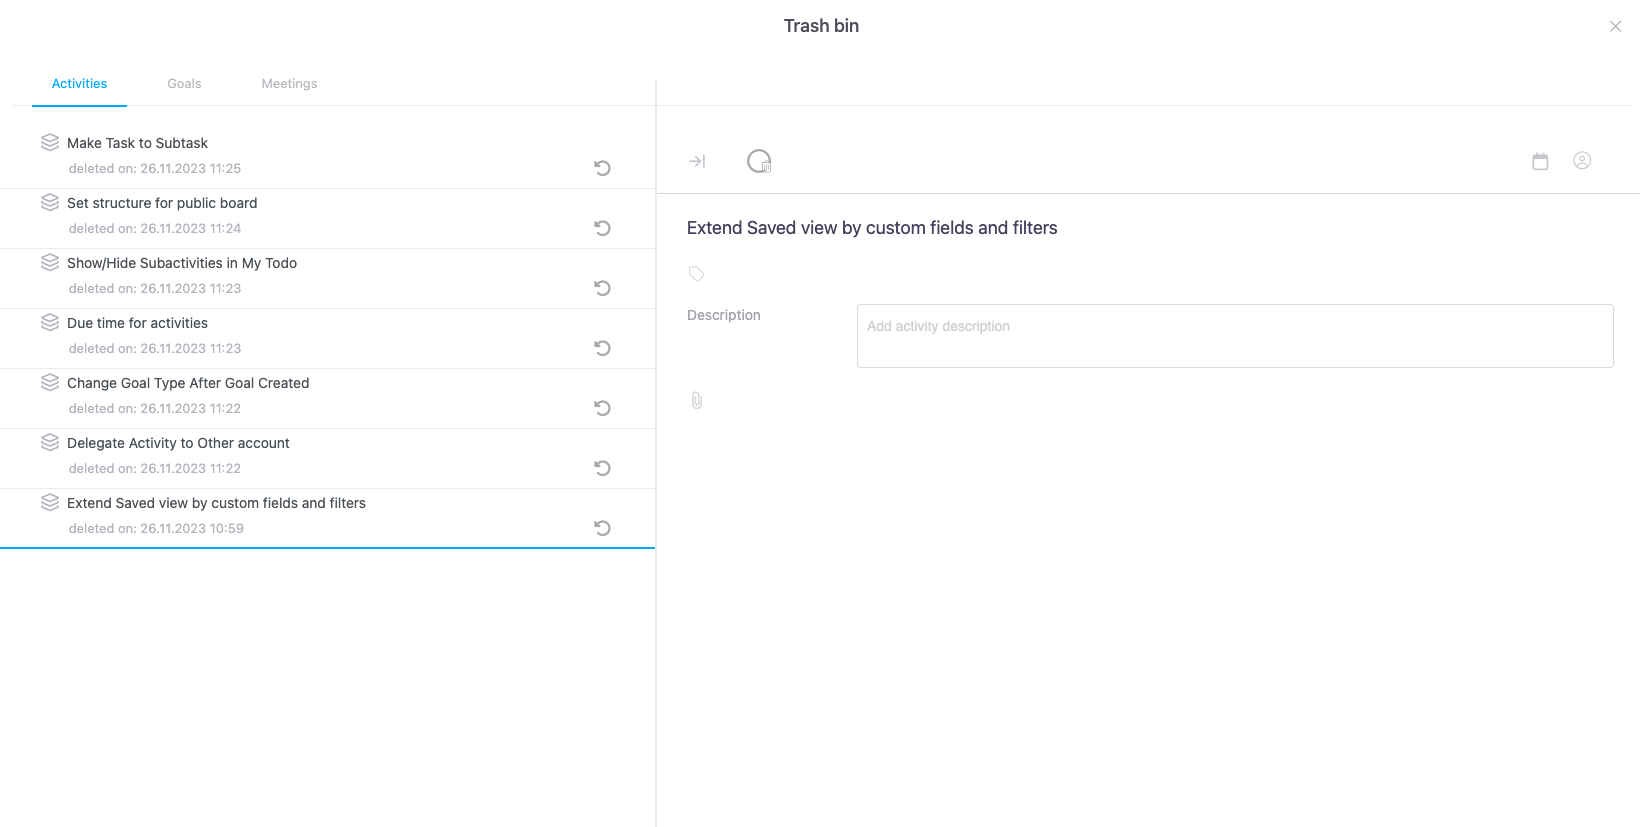Open the calendar due date icon

[1540, 161]
